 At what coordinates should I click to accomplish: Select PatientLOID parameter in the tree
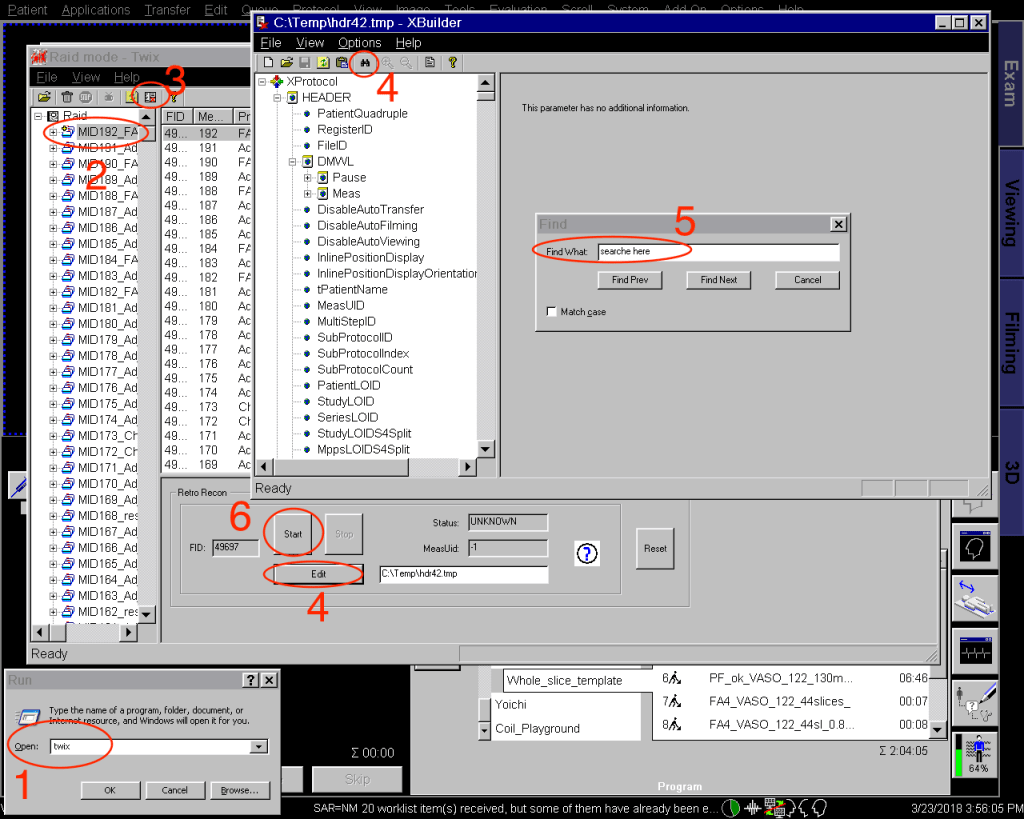[x=350, y=386]
